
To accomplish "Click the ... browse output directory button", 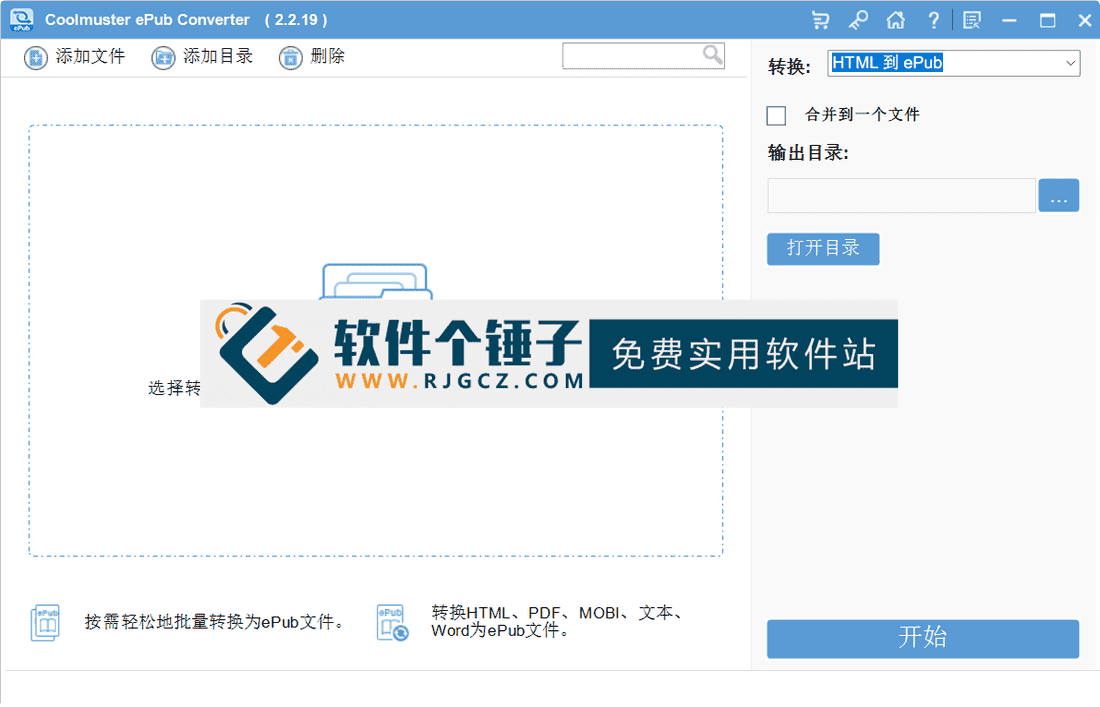I will [x=1059, y=195].
